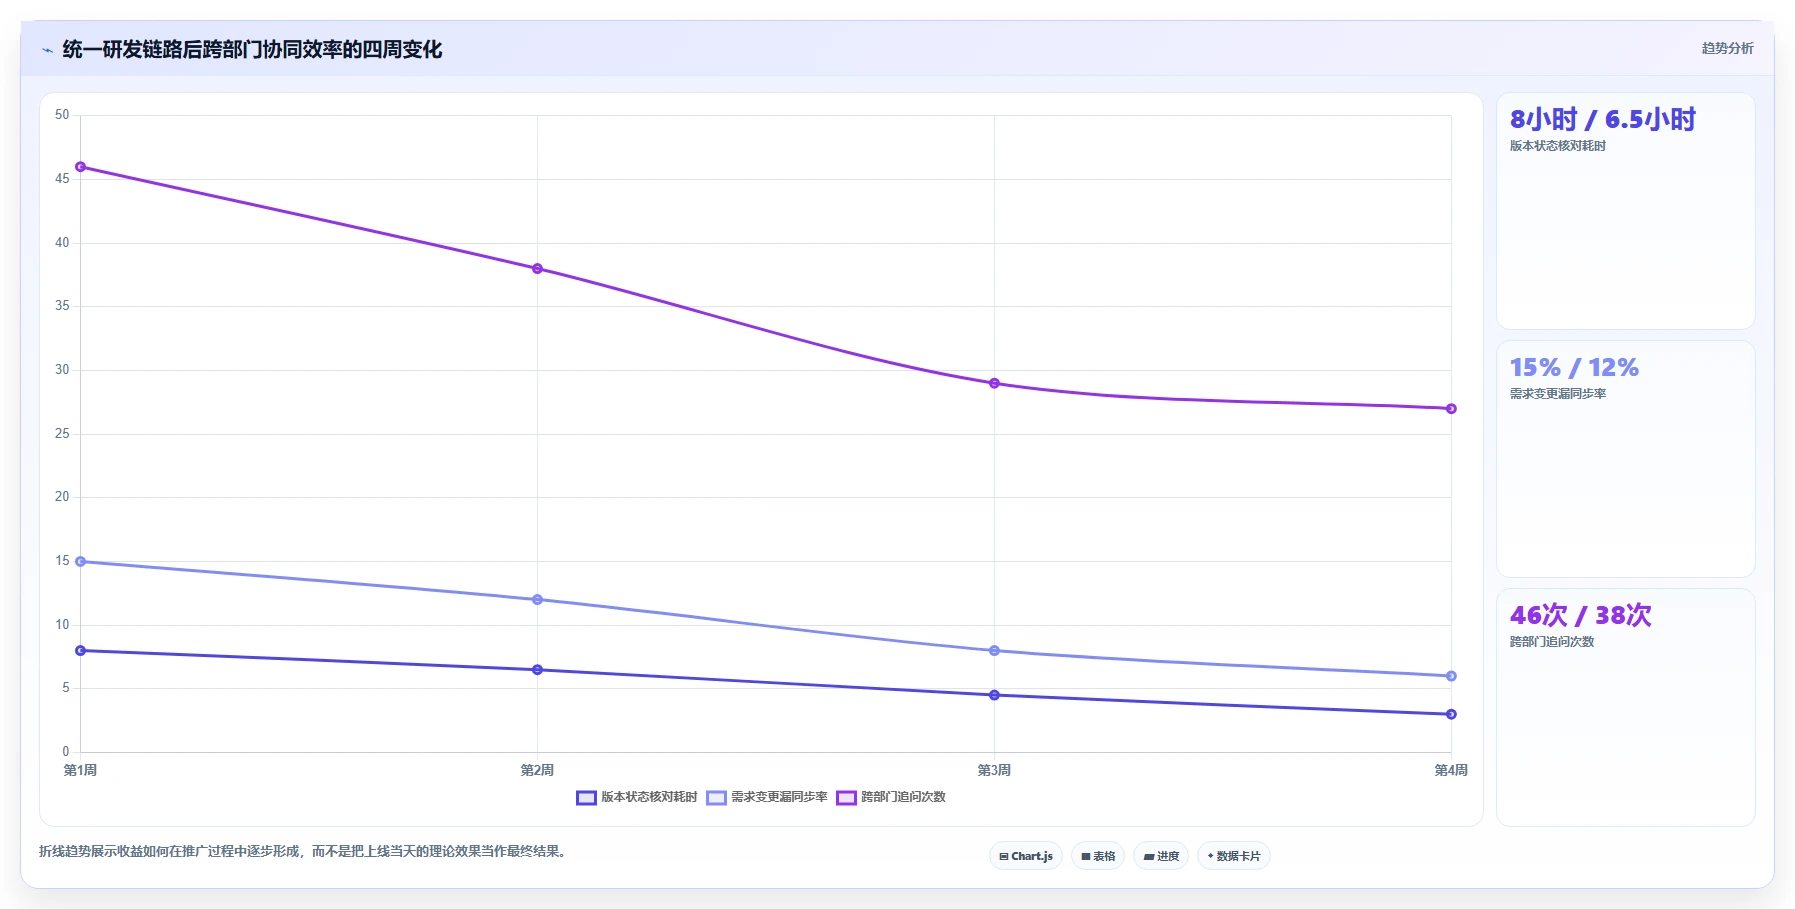The width and height of the screenshot is (1795, 909).
Task: Toggle the 版本状态核对耗时 legend item
Action: pyautogui.click(x=637, y=797)
